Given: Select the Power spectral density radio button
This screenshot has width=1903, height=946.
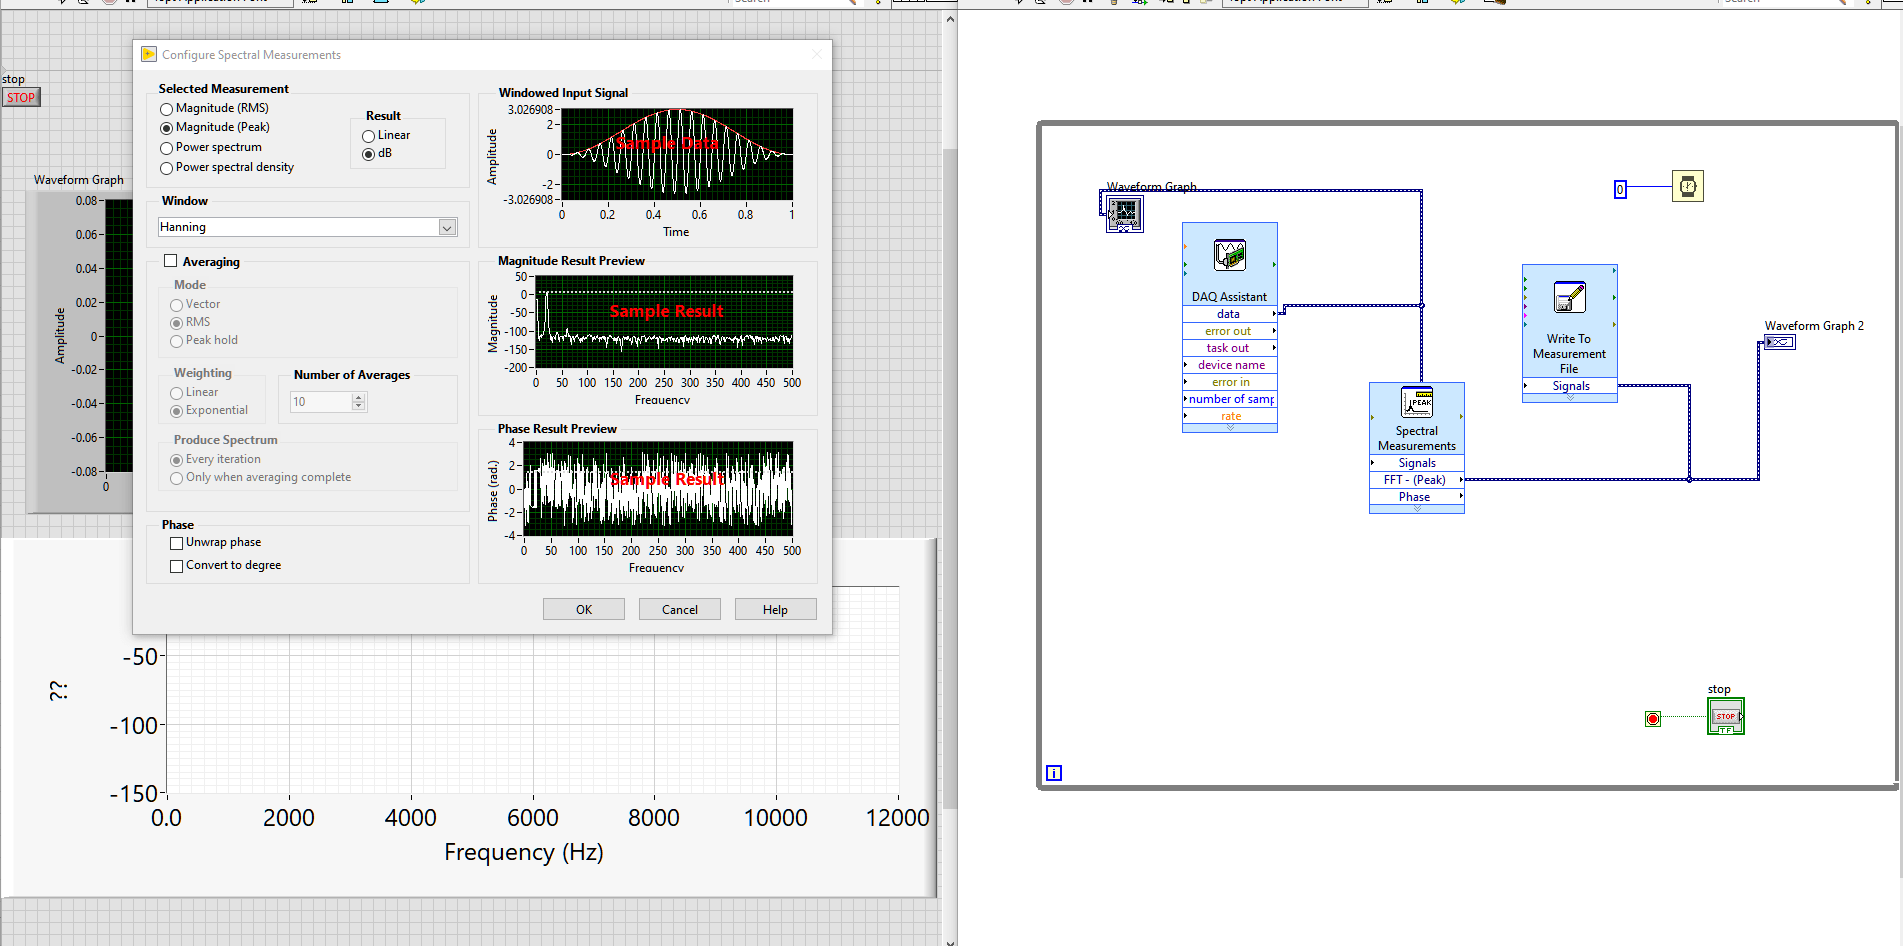Looking at the screenshot, I should pyautogui.click(x=166, y=167).
